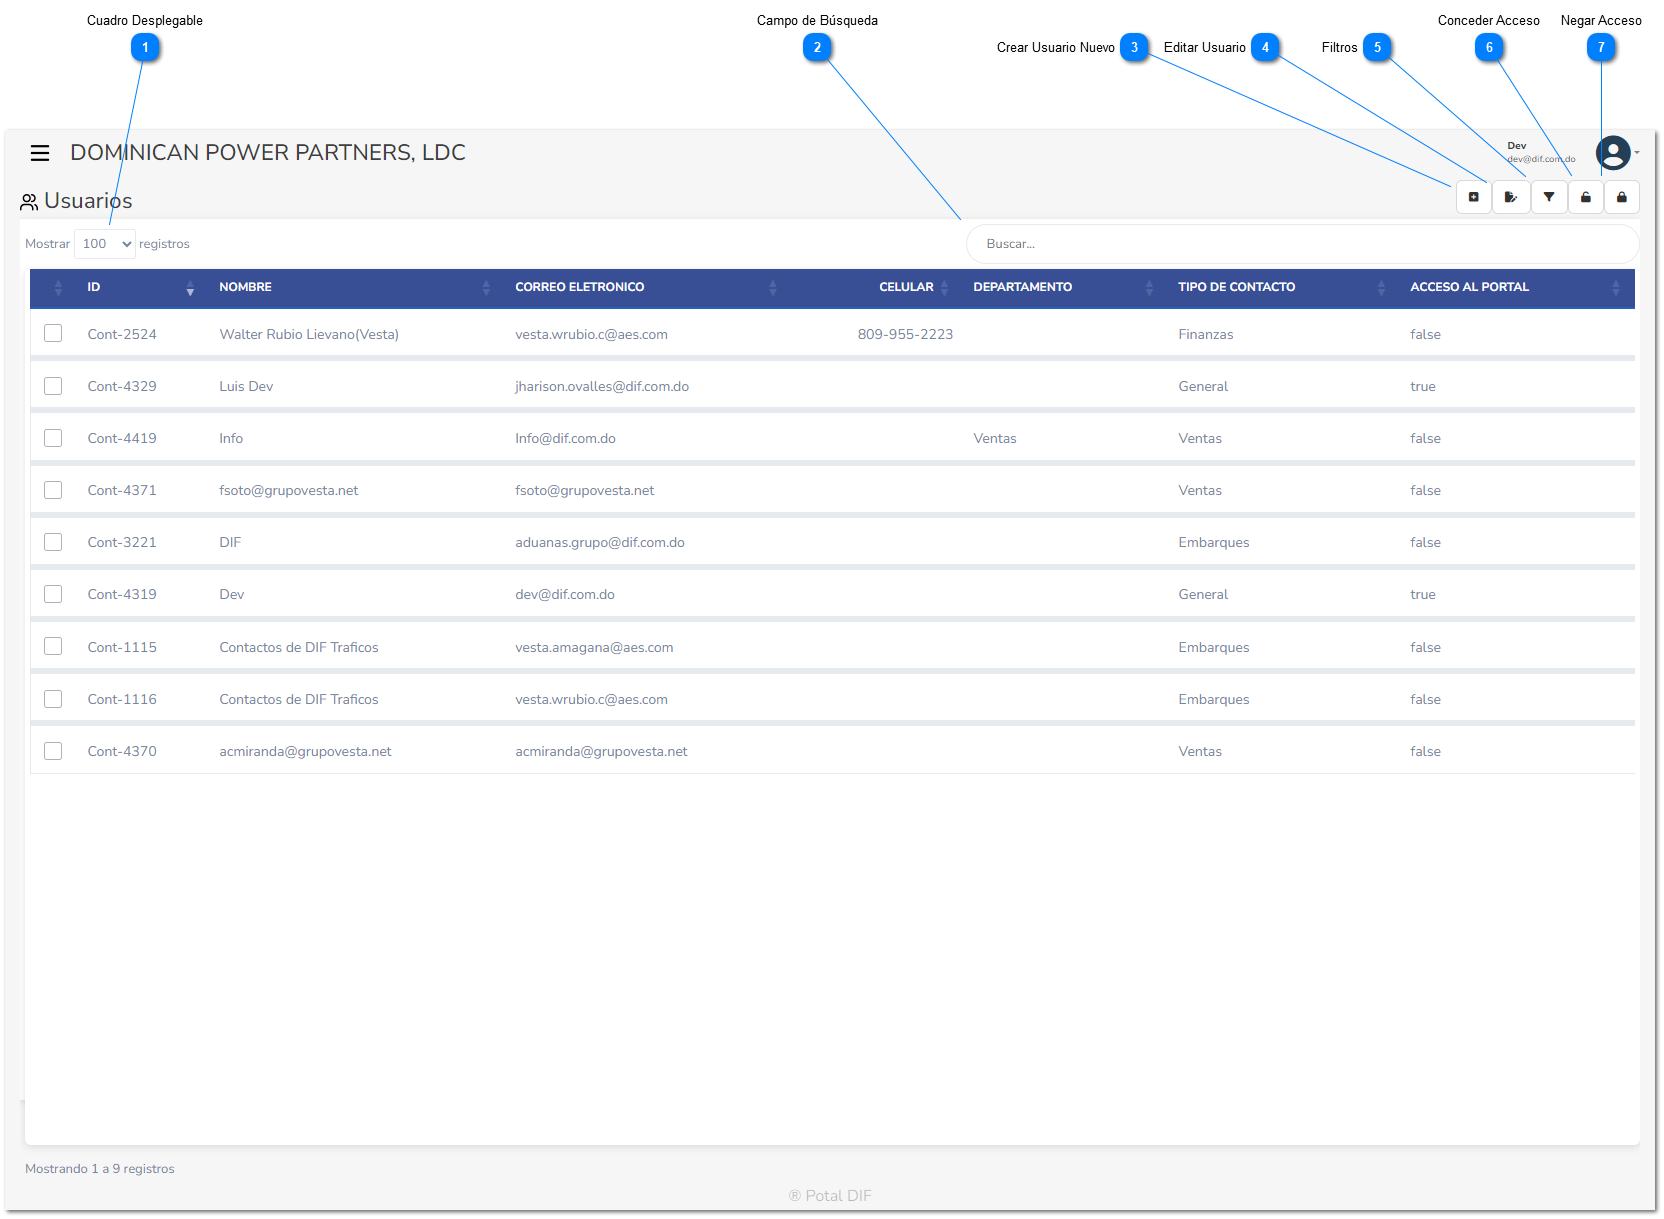Screen dimensions: 1664x1219
Task: Click the deny access locked padlock icon
Action: [x=1622, y=197]
